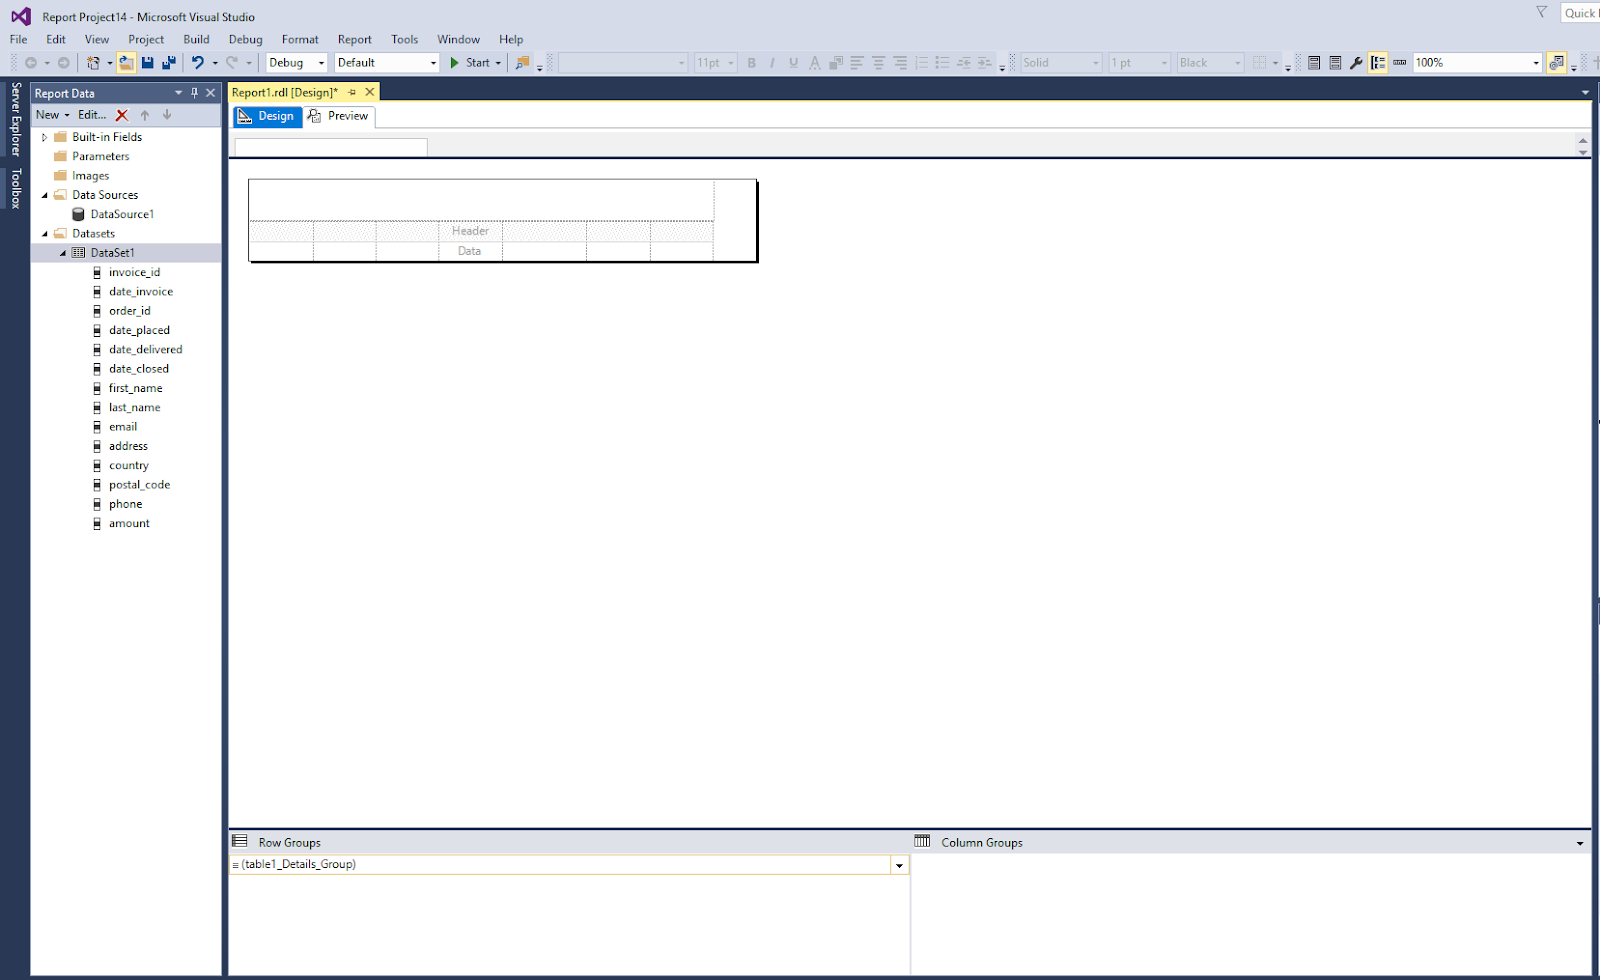Screen dimensions: 1600x980
Task: Collapse the Datasets node
Action: [44, 234]
